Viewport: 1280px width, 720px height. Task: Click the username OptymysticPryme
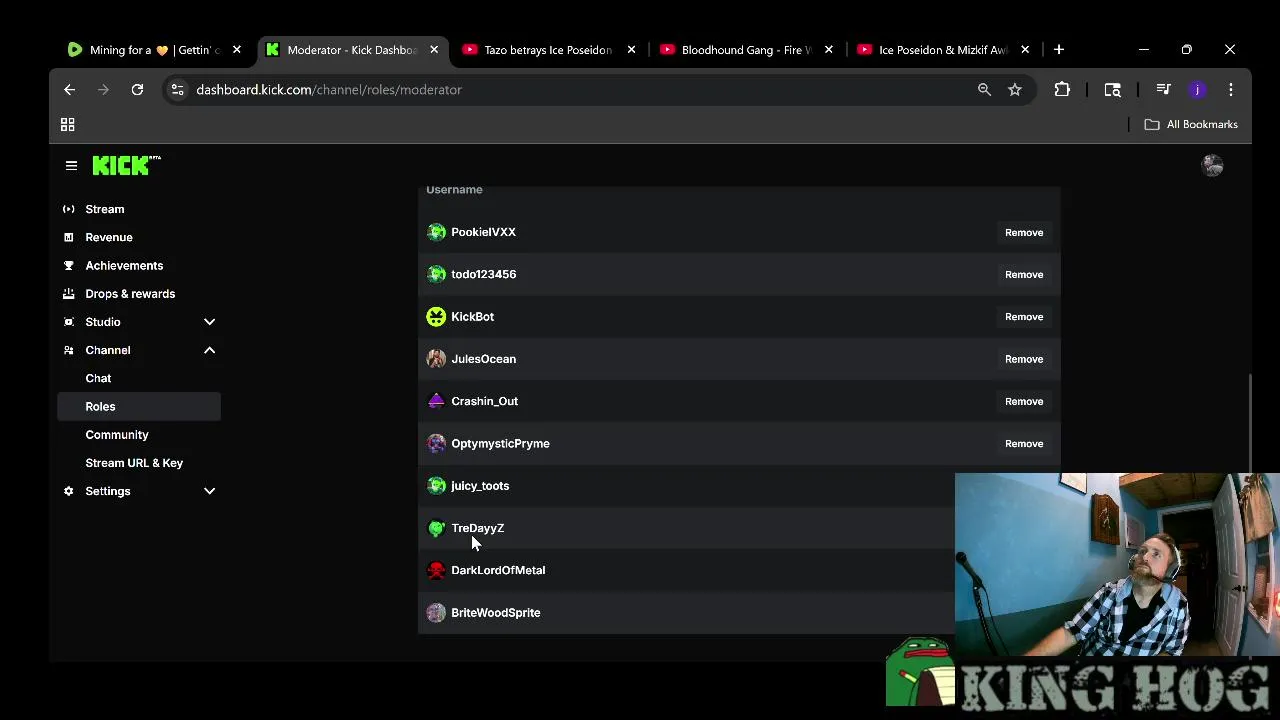pos(500,443)
